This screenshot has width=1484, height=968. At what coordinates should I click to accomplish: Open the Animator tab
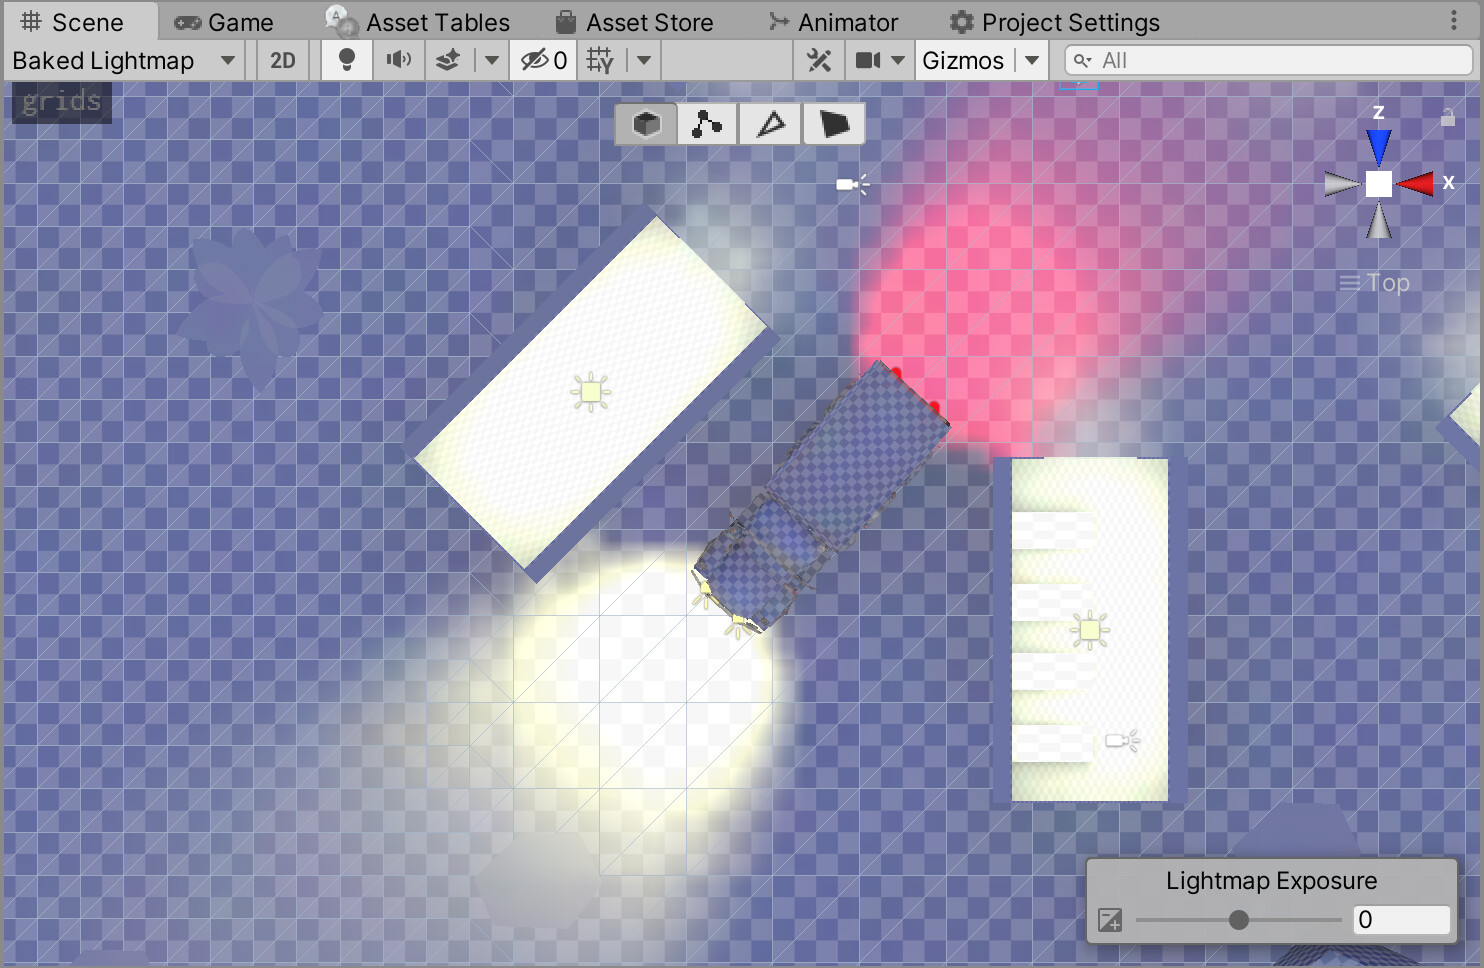(x=833, y=22)
